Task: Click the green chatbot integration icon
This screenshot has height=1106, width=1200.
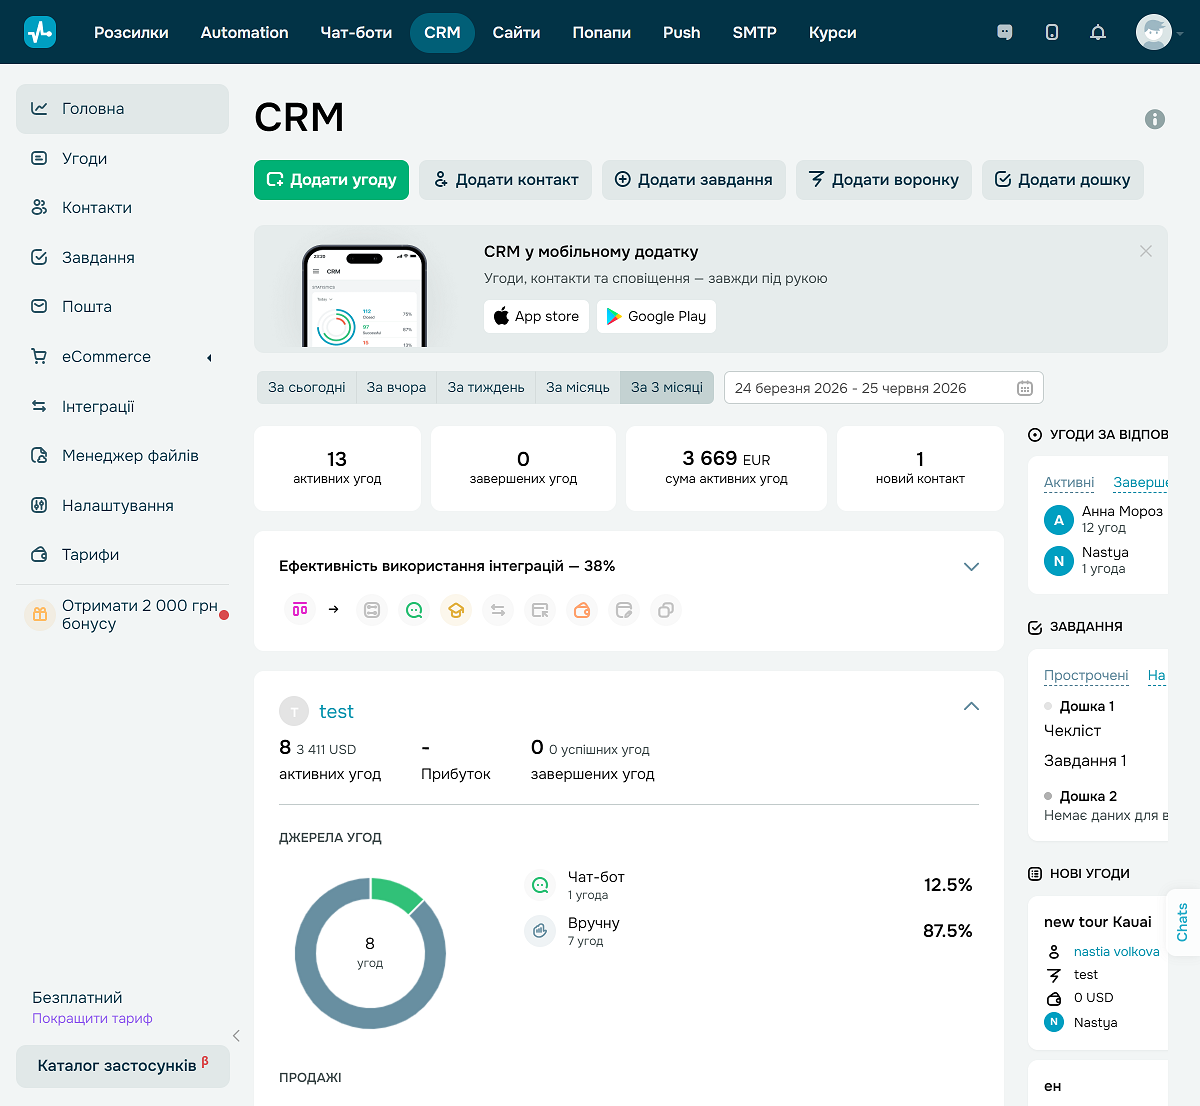Action: pyautogui.click(x=414, y=609)
